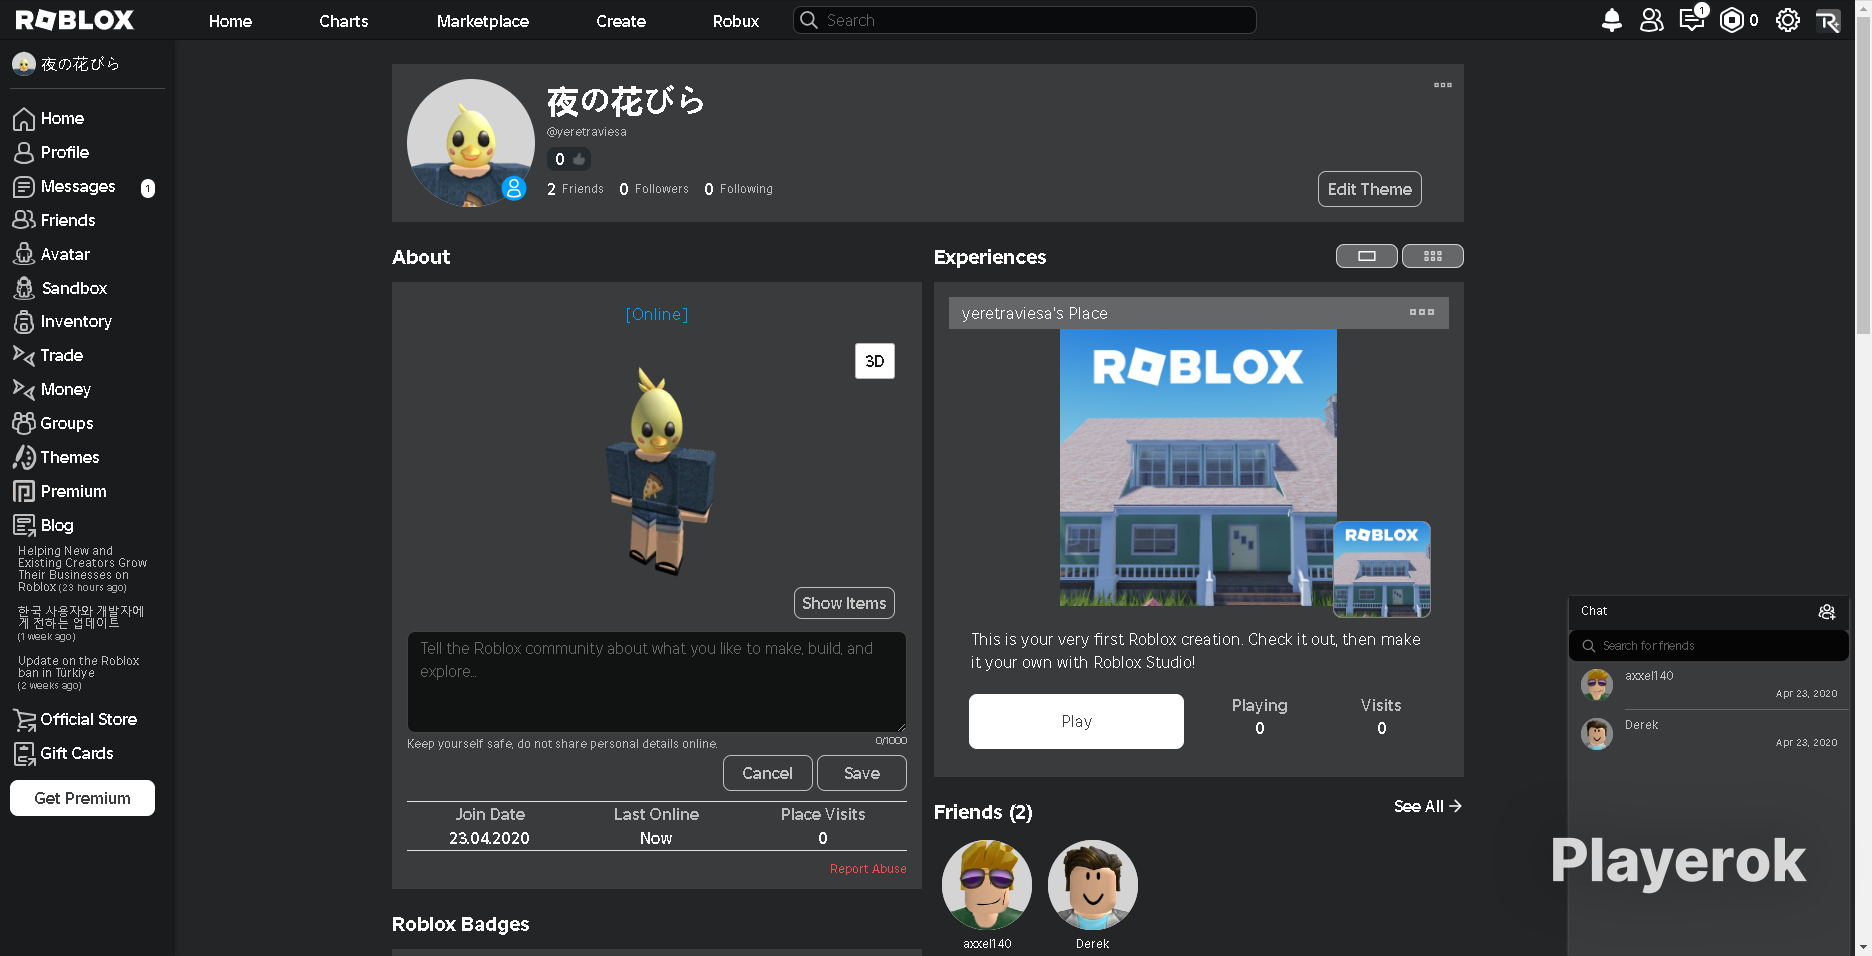Viewport: 1872px width, 956px height.
Task: Open Derek friend avatar under Friends
Action: click(1093, 885)
